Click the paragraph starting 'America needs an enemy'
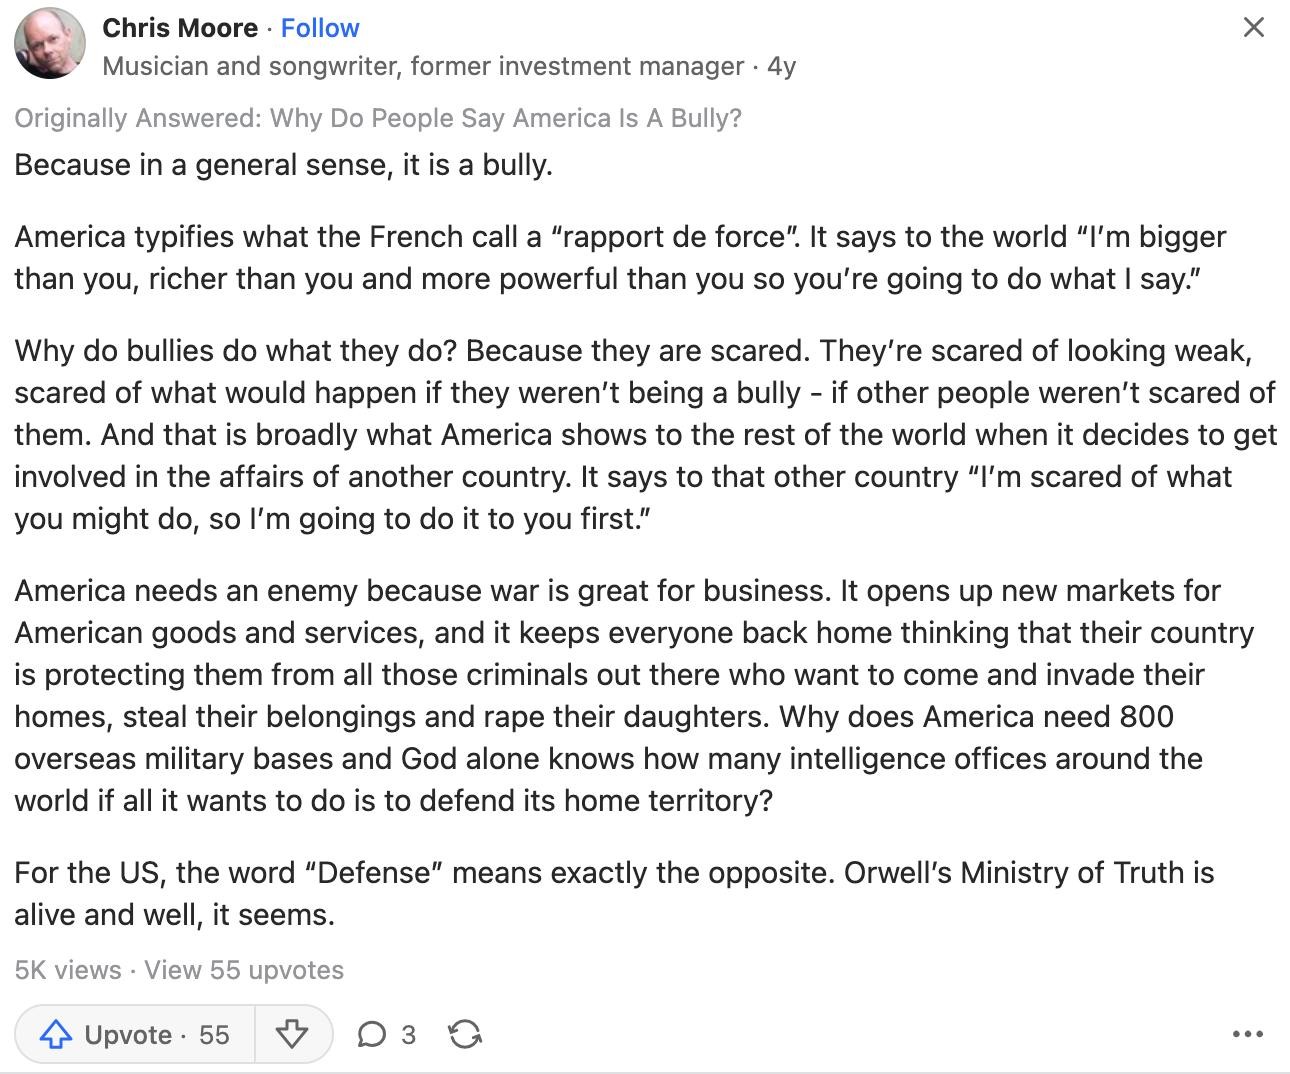This screenshot has width=1290, height=1074. (634, 696)
